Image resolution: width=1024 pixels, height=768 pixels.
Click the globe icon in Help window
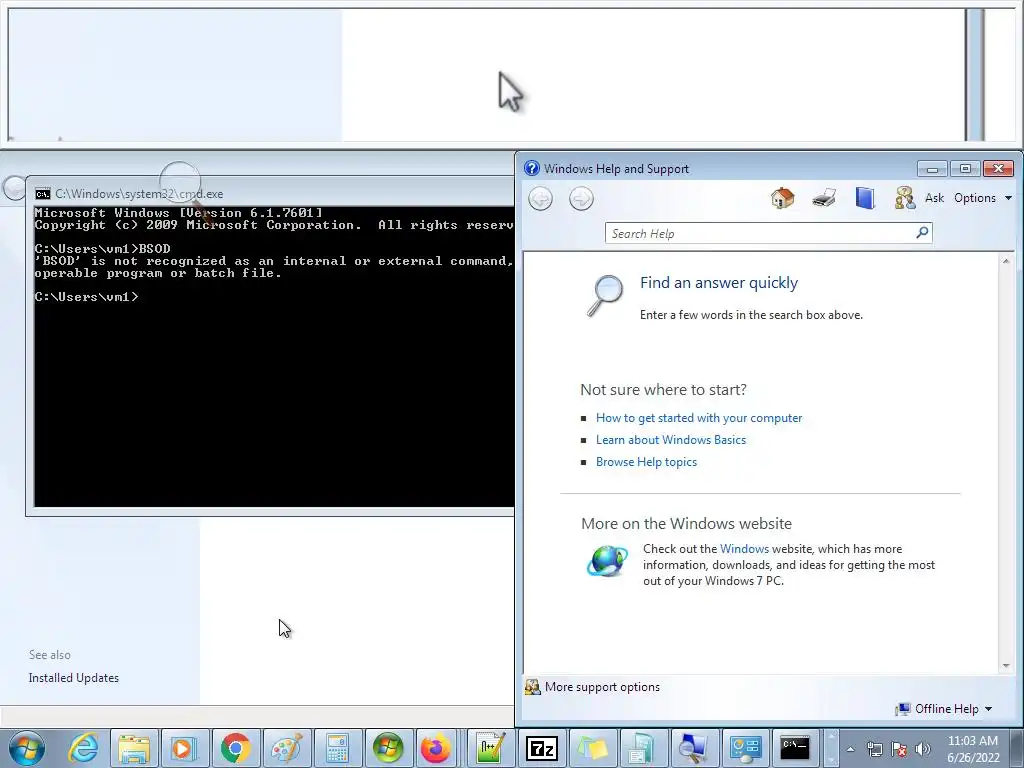pyautogui.click(x=607, y=561)
